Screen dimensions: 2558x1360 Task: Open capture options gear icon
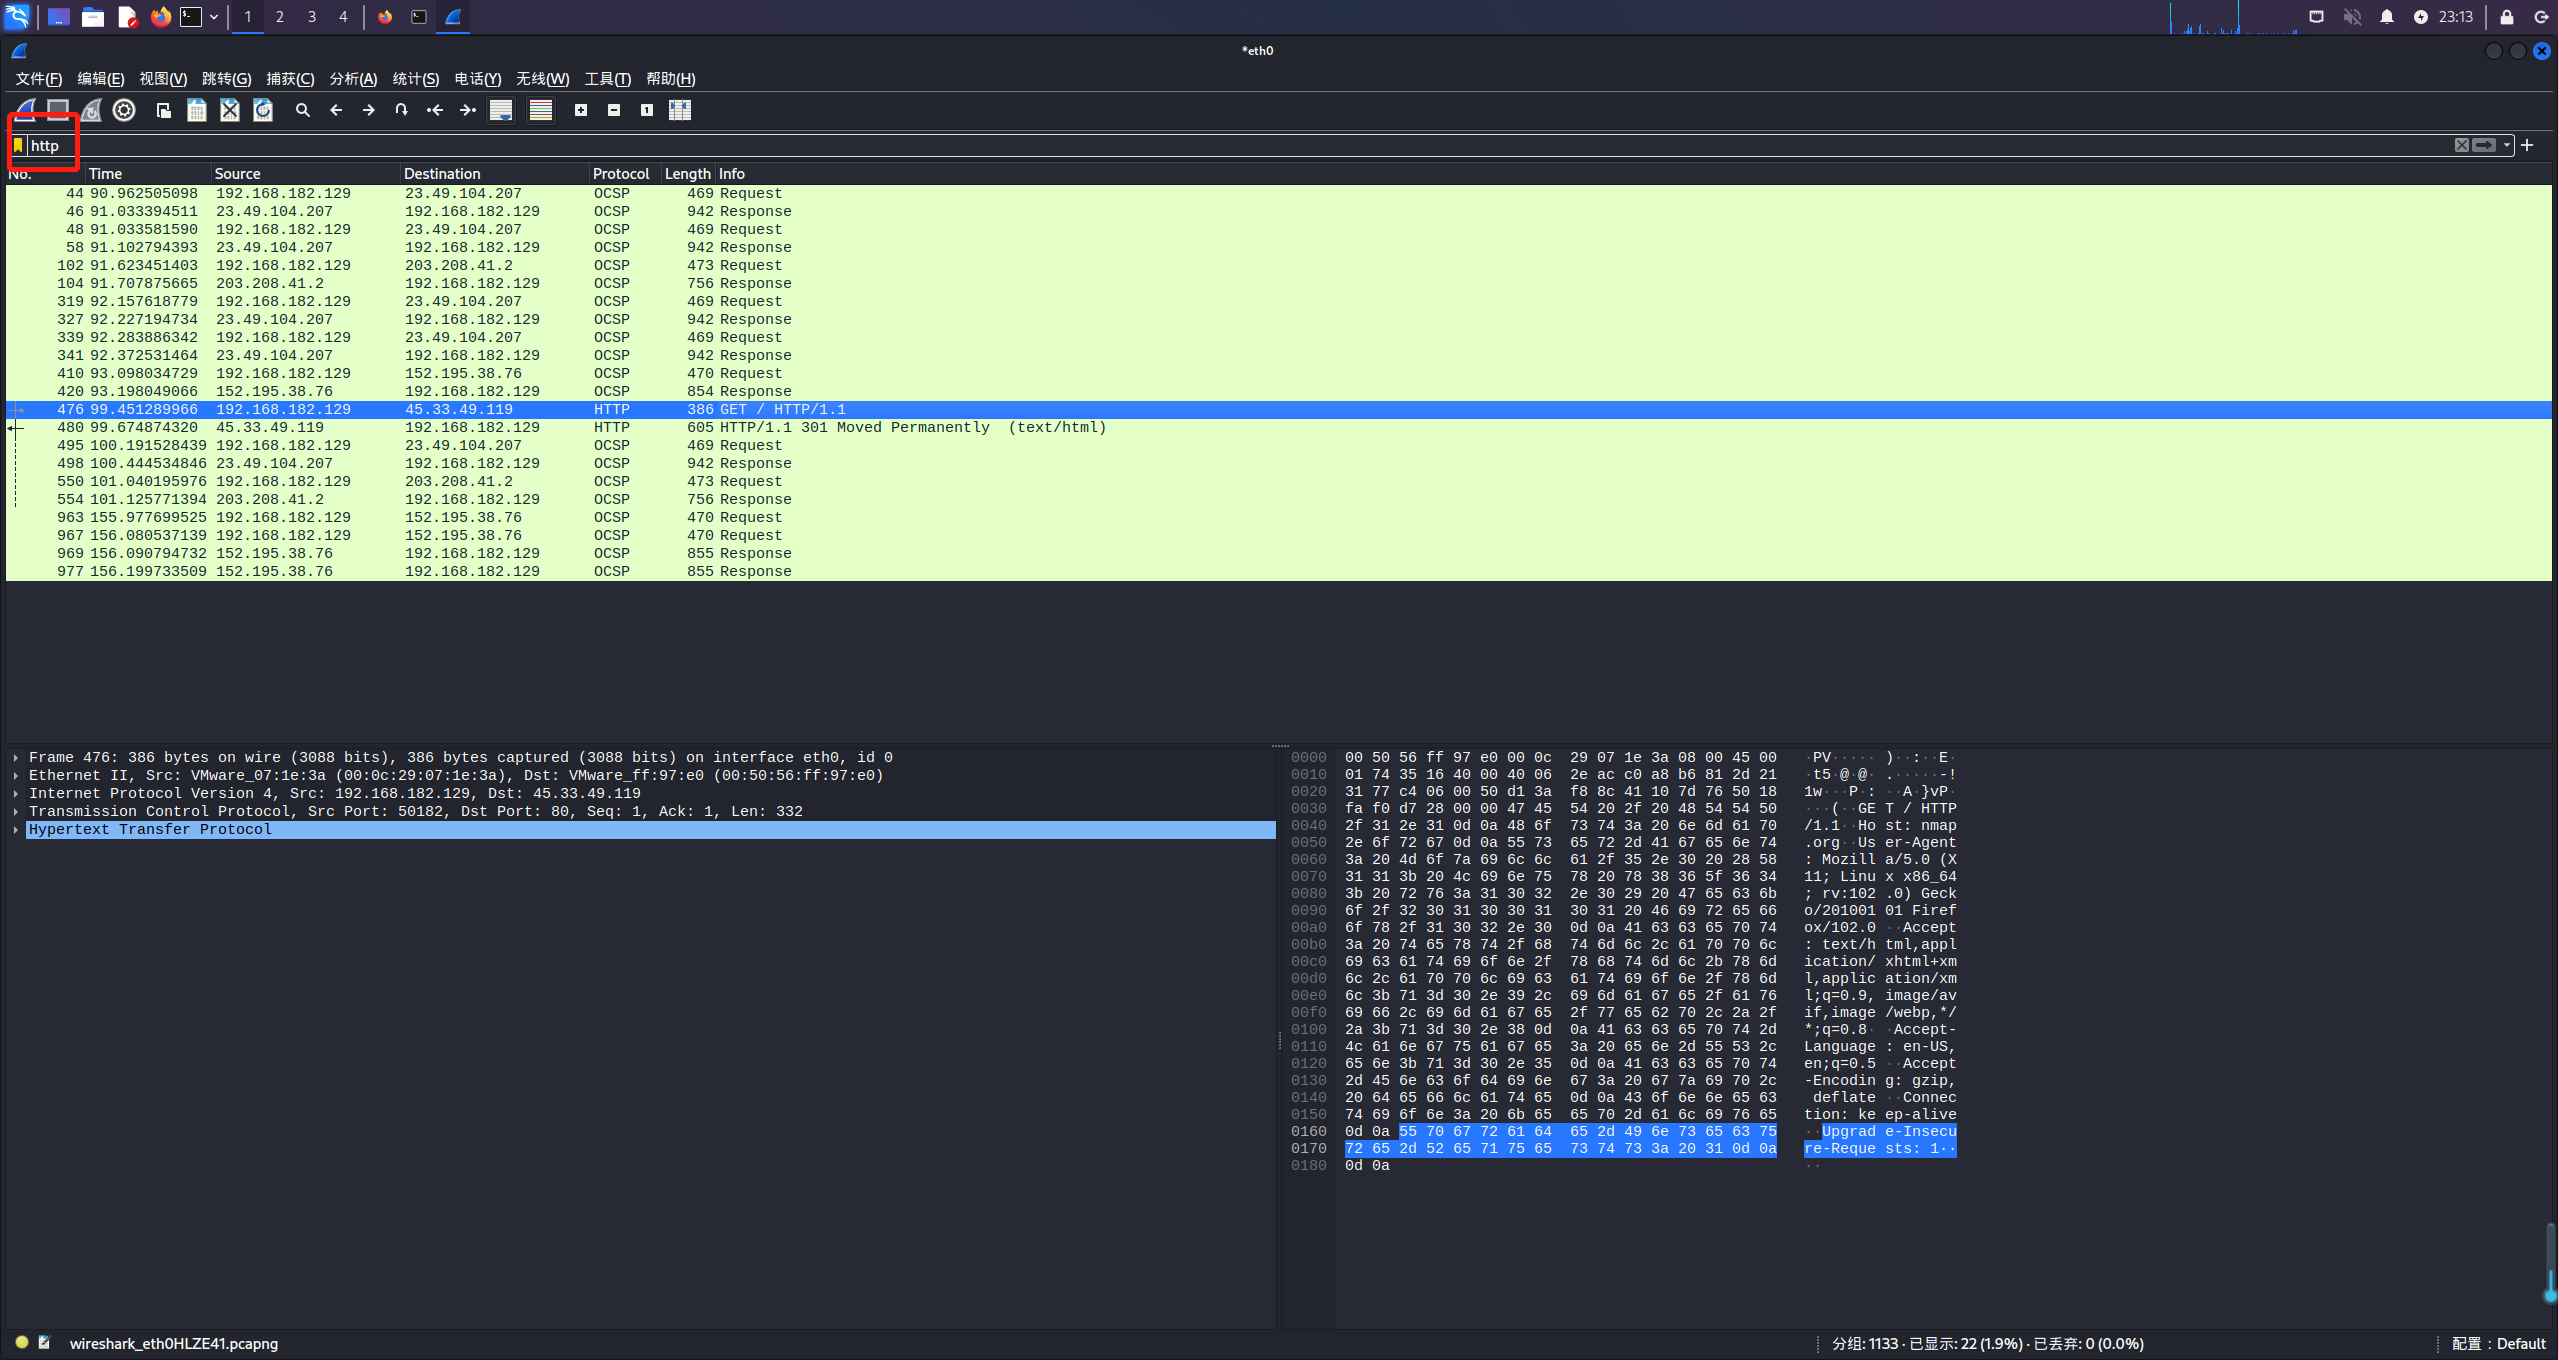click(x=124, y=110)
